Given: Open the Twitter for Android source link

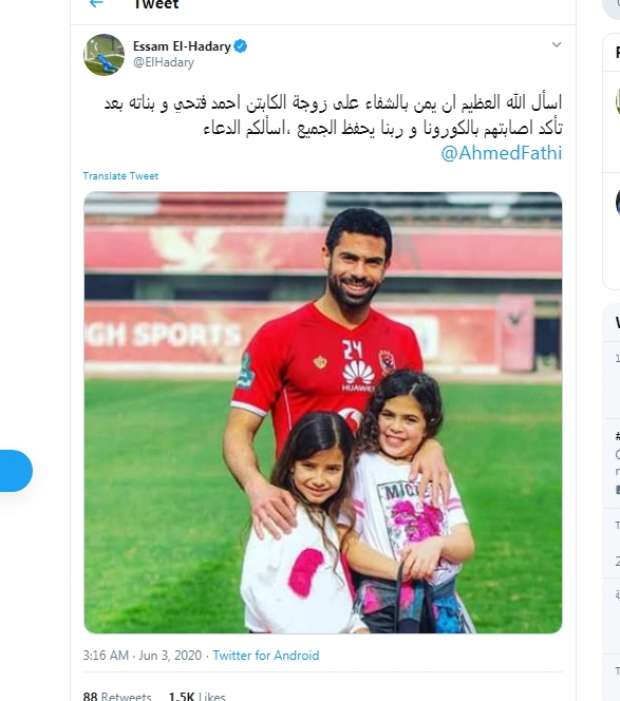Looking at the screenshot, I should click(x=266, y=655).
